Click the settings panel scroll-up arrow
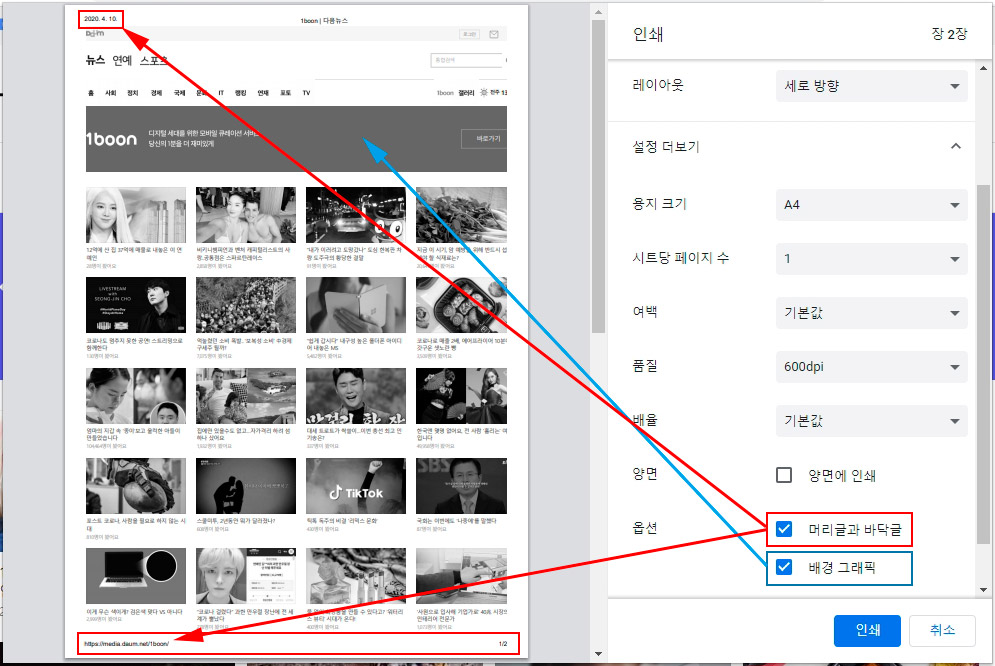 pyautogui.click(x=984, y=68)
